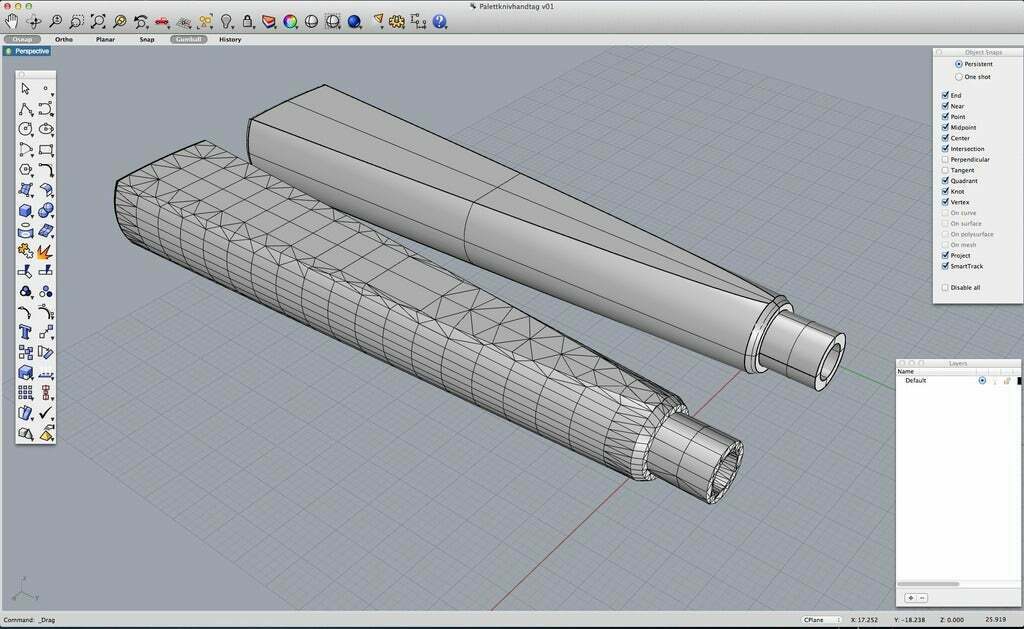
Task: Open the color wheel Object Properties icon
Action: pyautogui.click(x=290, y=22)
